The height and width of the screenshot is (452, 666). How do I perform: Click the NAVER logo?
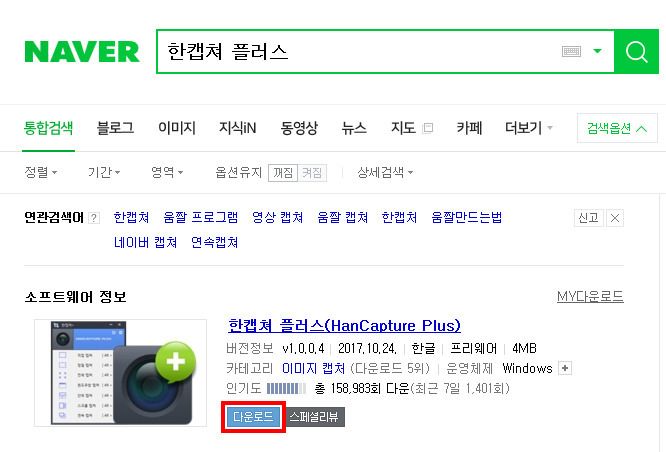[82, 52]
